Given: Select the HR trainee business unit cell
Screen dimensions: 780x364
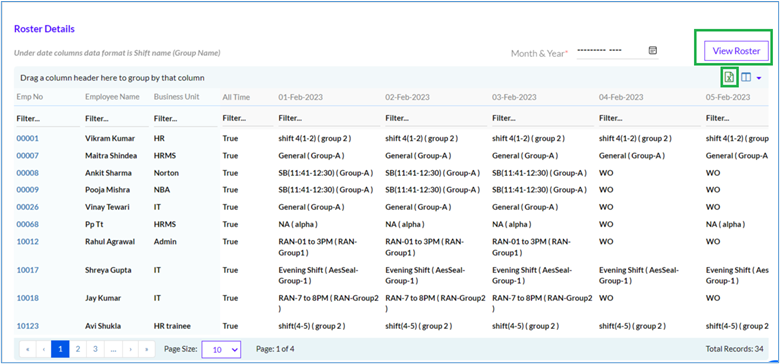Looking at the screenshot, I should point(172,326).
